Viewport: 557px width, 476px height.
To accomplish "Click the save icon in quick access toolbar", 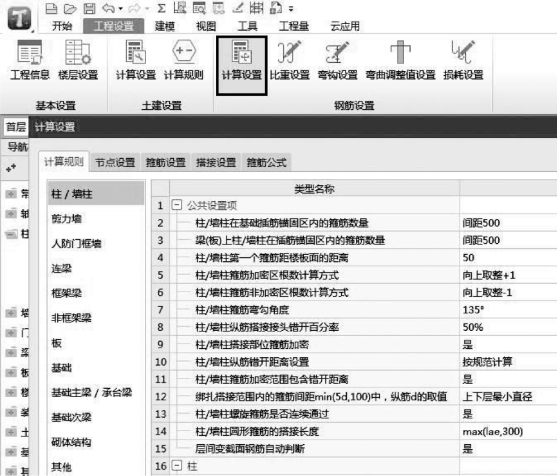I will click(89, 8).
